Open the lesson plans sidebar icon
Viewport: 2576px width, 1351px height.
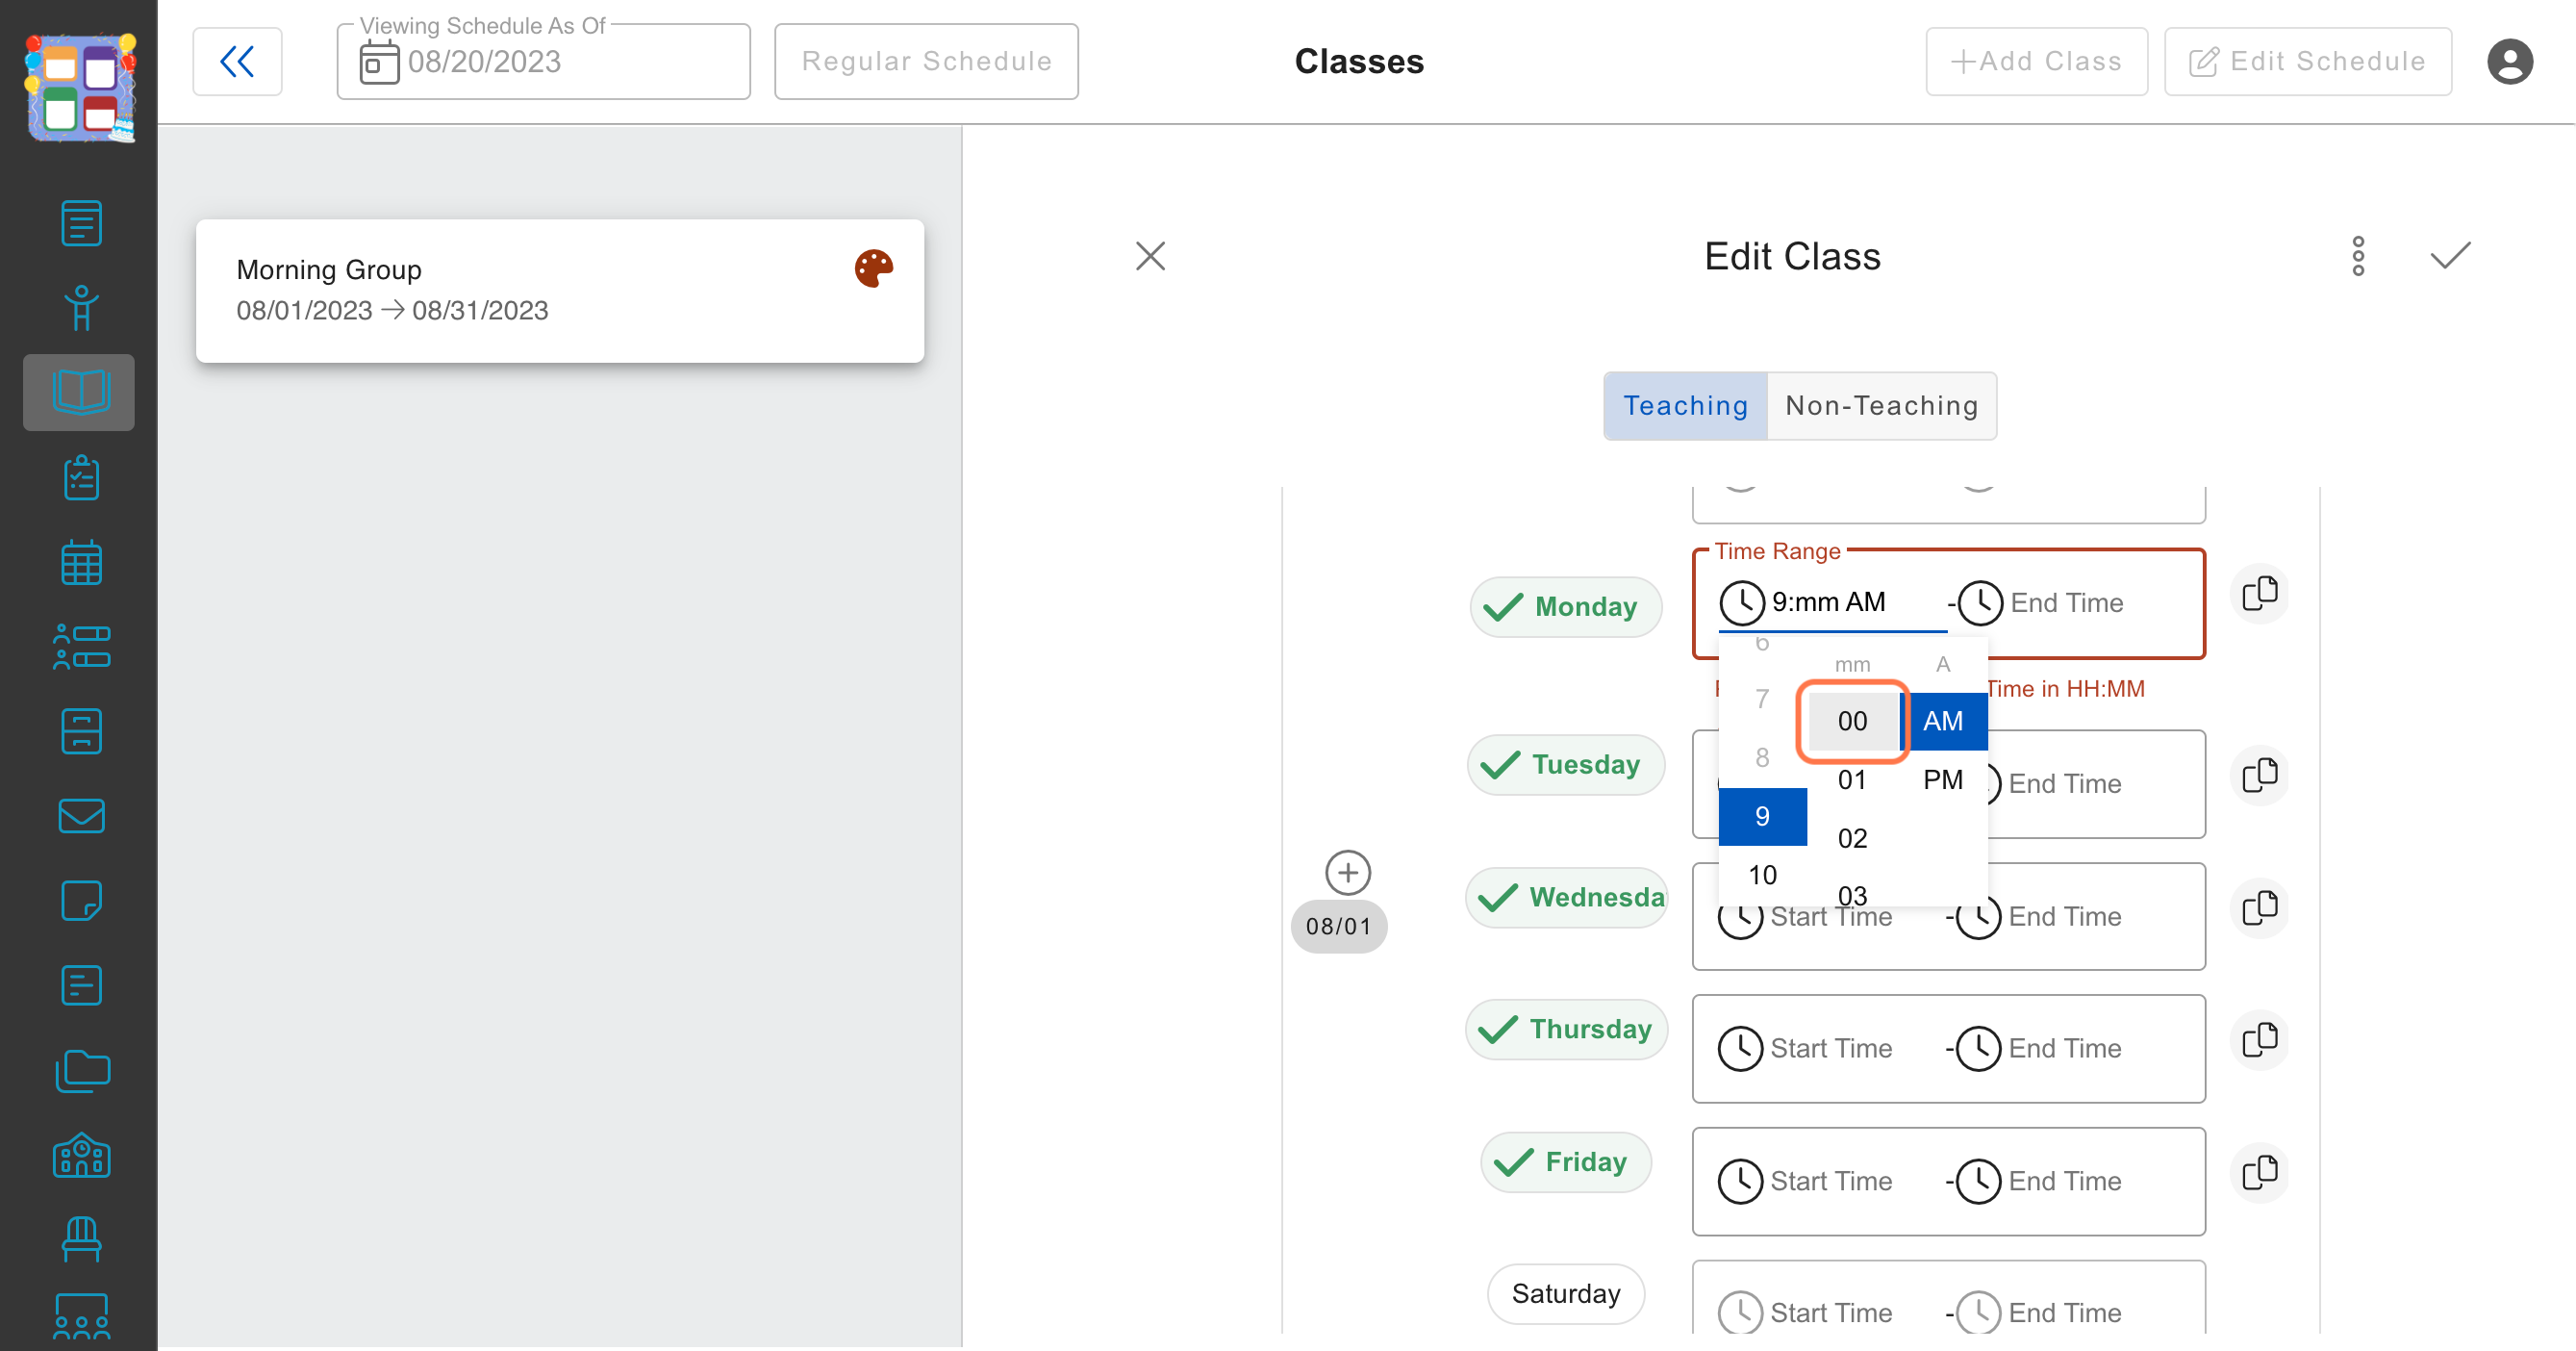81,222
